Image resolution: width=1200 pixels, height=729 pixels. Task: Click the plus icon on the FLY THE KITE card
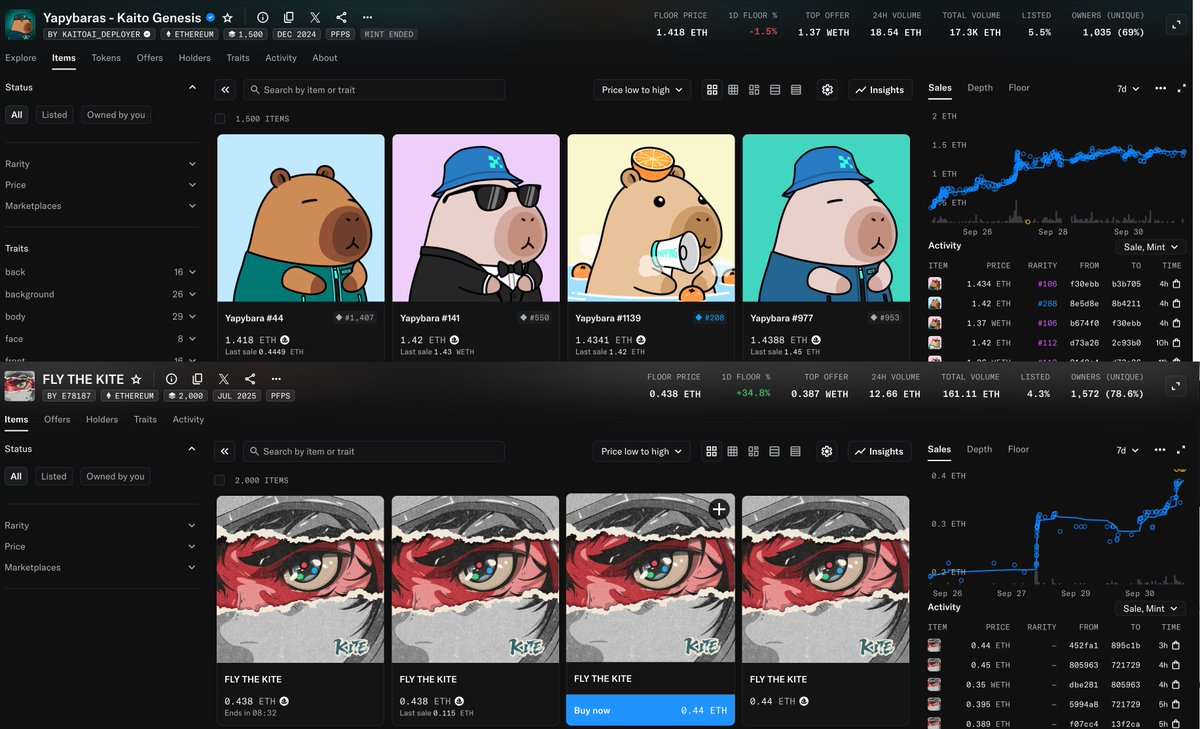click(718, 510)
